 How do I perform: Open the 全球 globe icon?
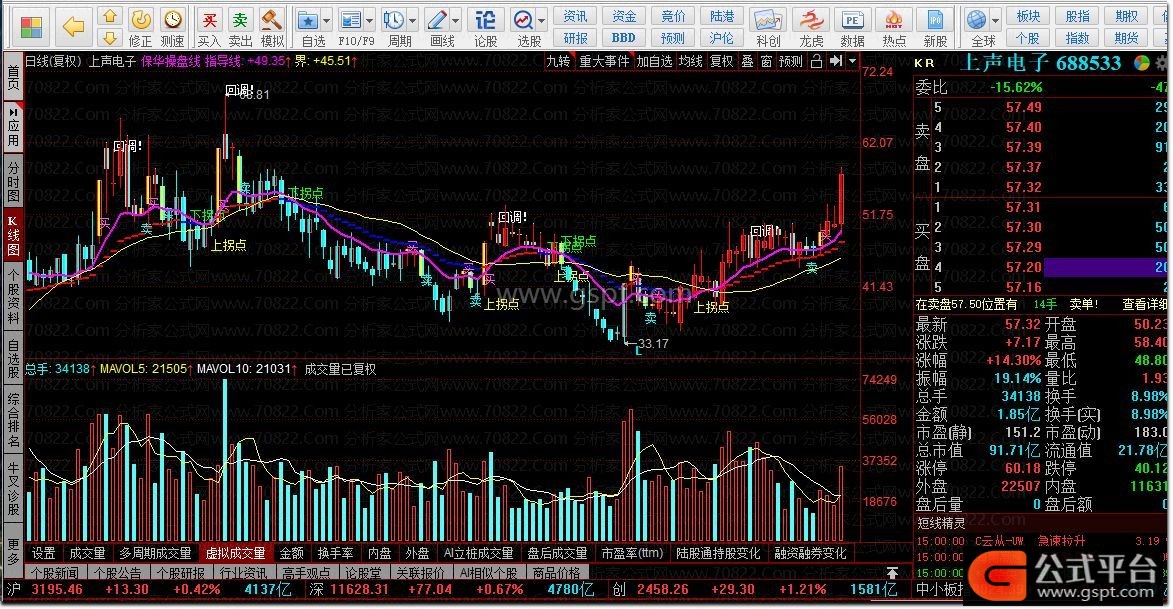pyautogui.click(x=976, y=19)
